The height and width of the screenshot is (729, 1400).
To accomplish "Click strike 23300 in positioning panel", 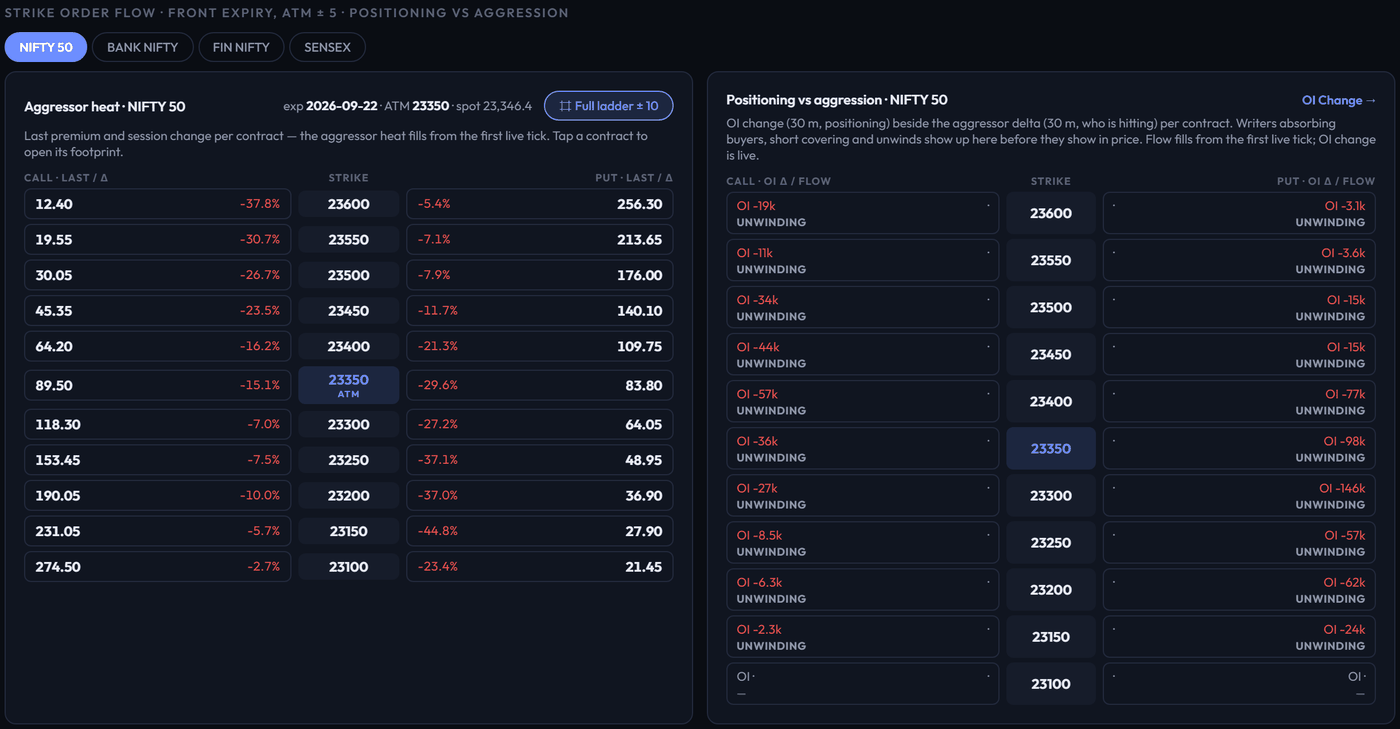I will pos(1051,495).
